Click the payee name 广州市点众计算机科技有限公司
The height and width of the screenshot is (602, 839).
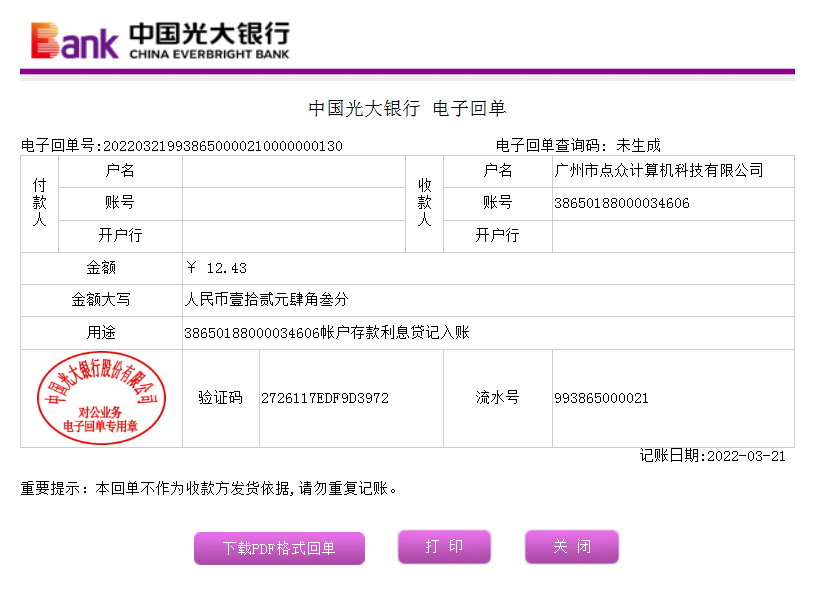point(659,171)
